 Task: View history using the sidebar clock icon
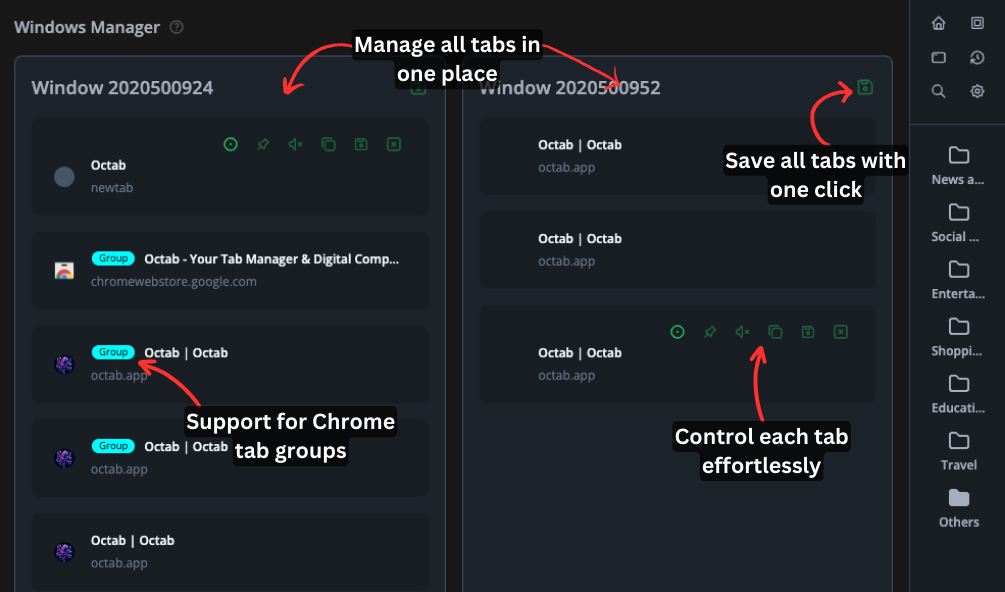(x=976, y=57)
